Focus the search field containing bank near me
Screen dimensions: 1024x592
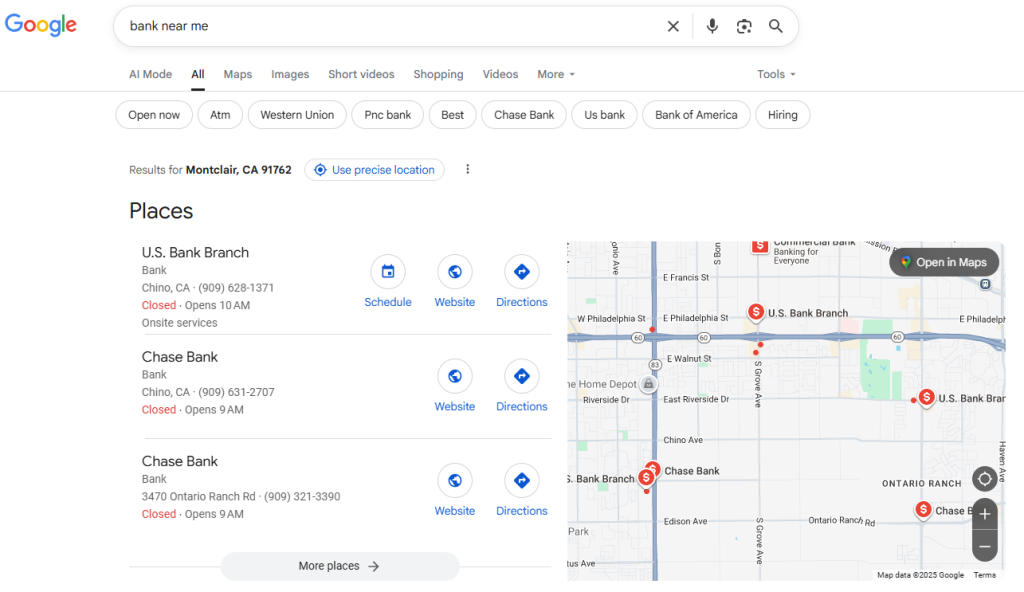[x=392, y=26]
